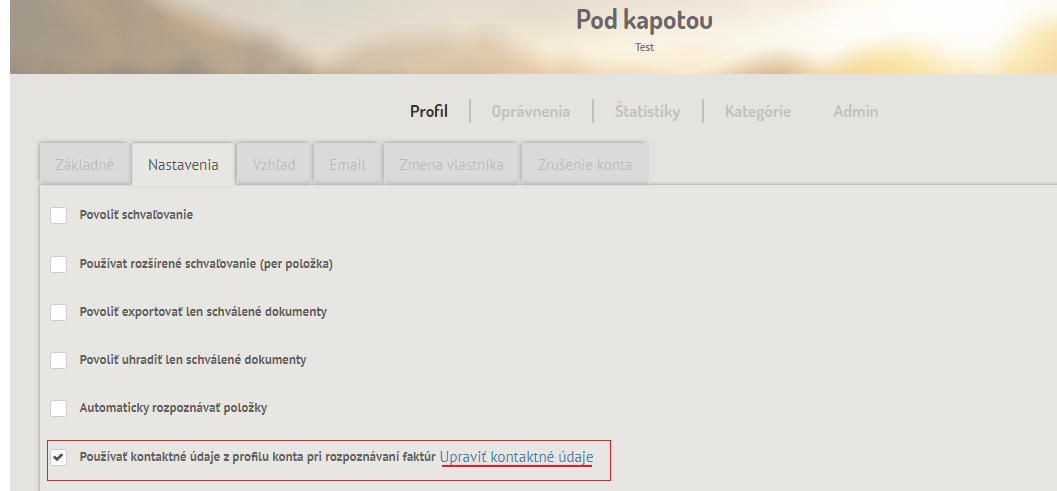Check Povoliť exportovať len schválené dokumenty
1057x491 pixels.
(x=59, y=312)
